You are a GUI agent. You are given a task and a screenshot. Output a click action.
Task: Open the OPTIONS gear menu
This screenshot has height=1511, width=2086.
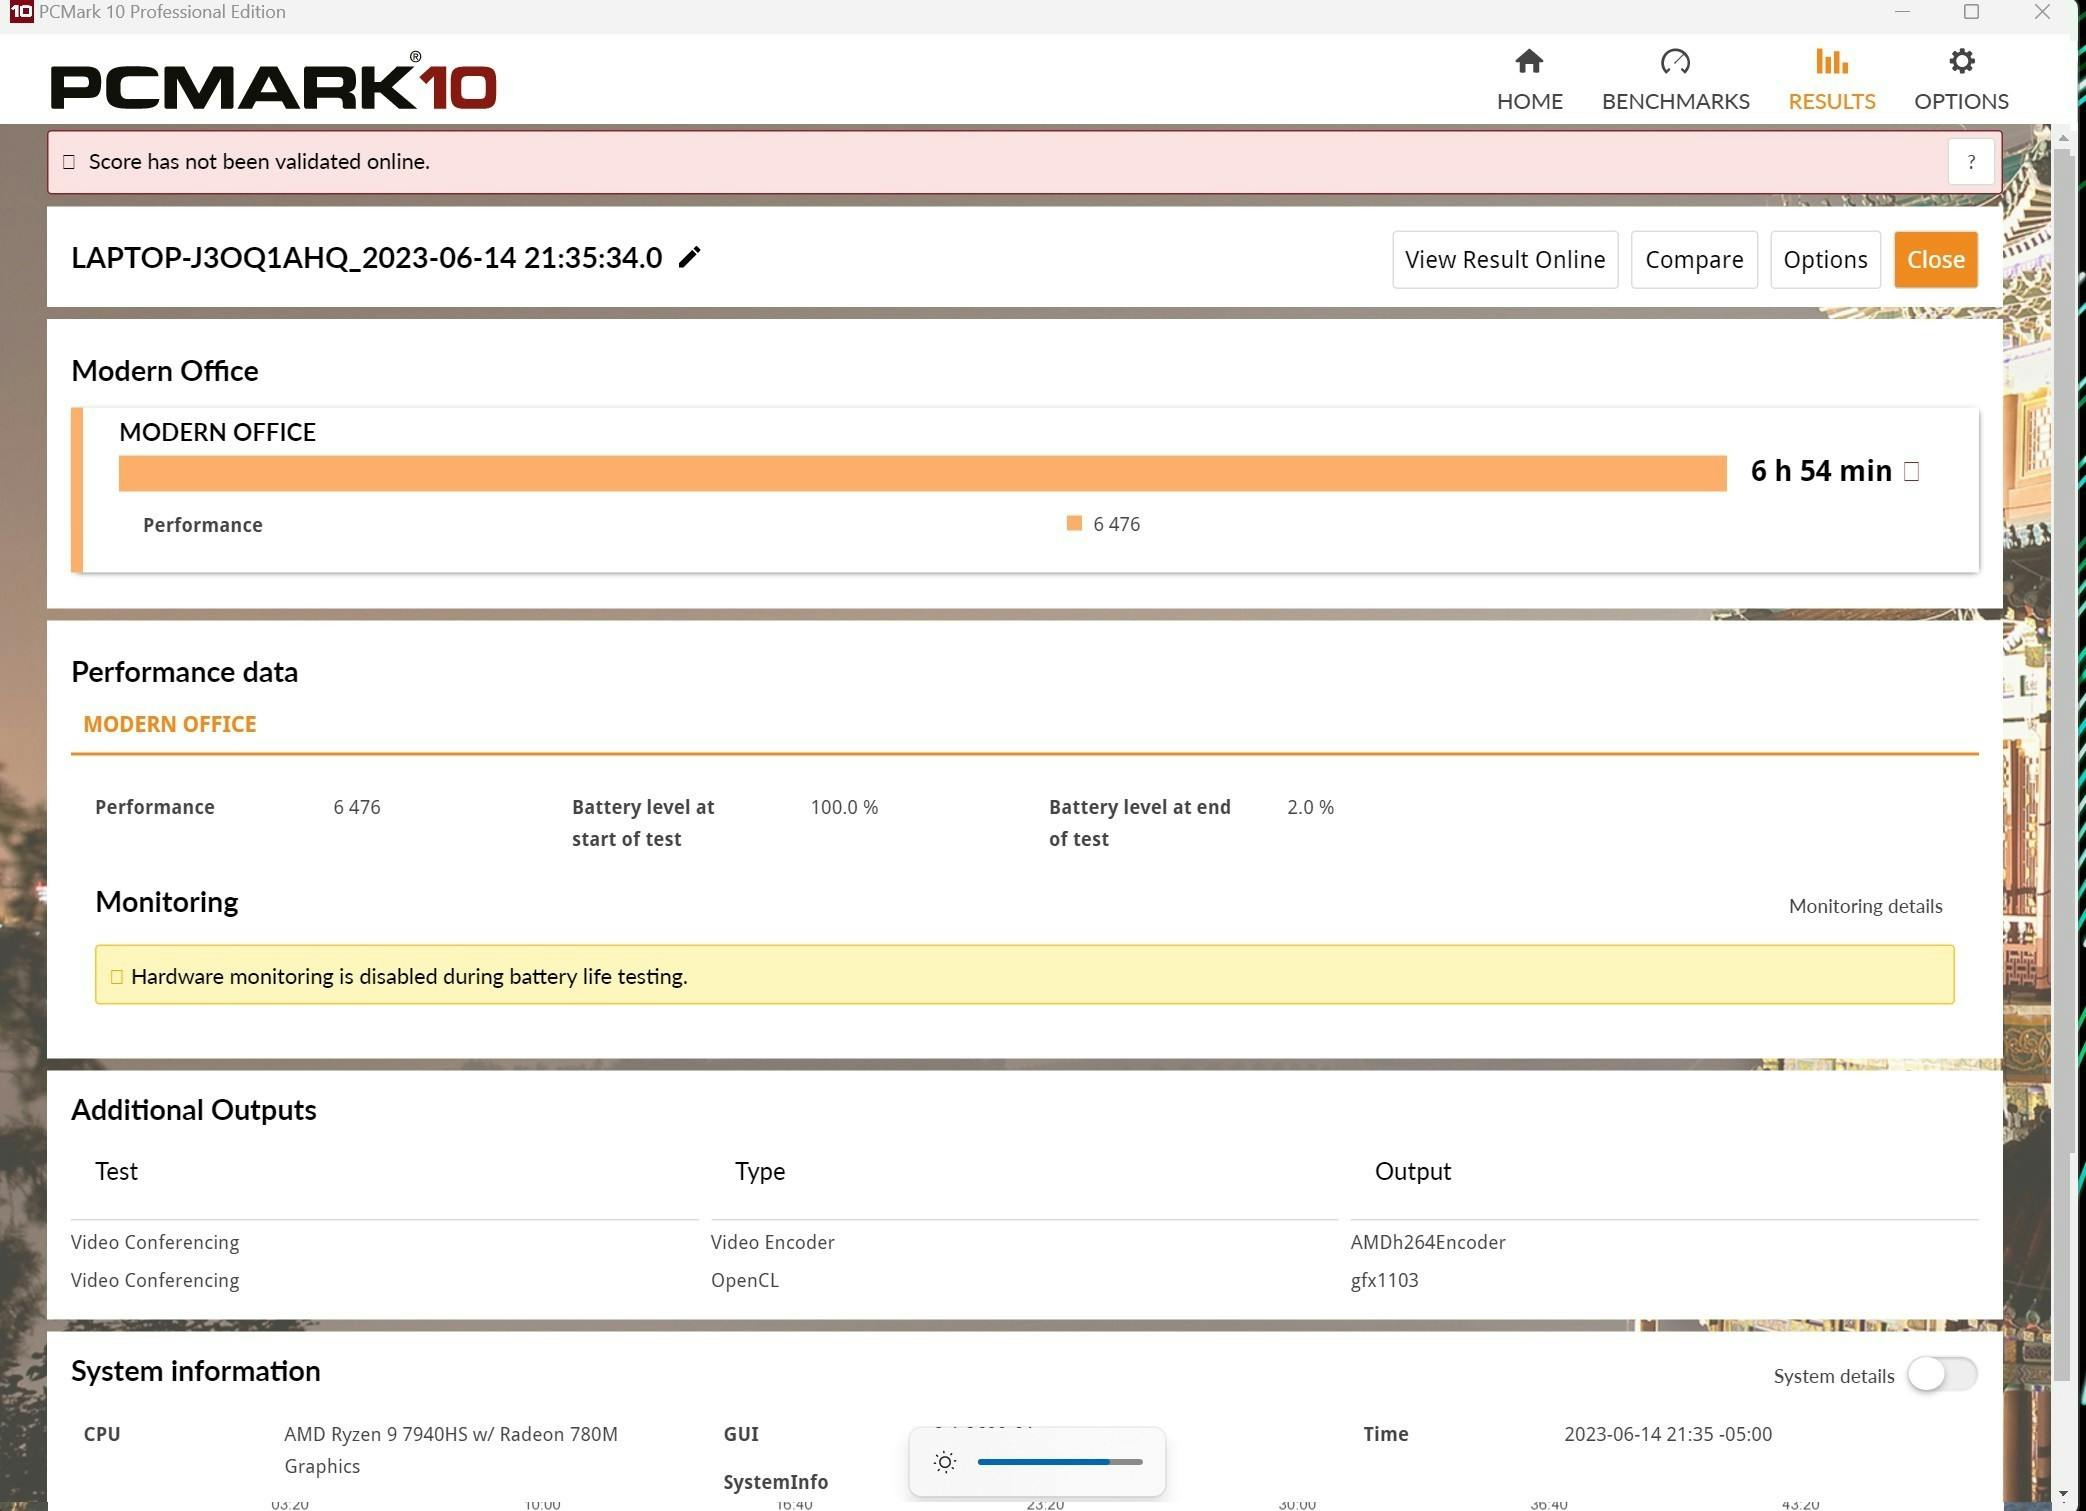tap(1961, 80)
